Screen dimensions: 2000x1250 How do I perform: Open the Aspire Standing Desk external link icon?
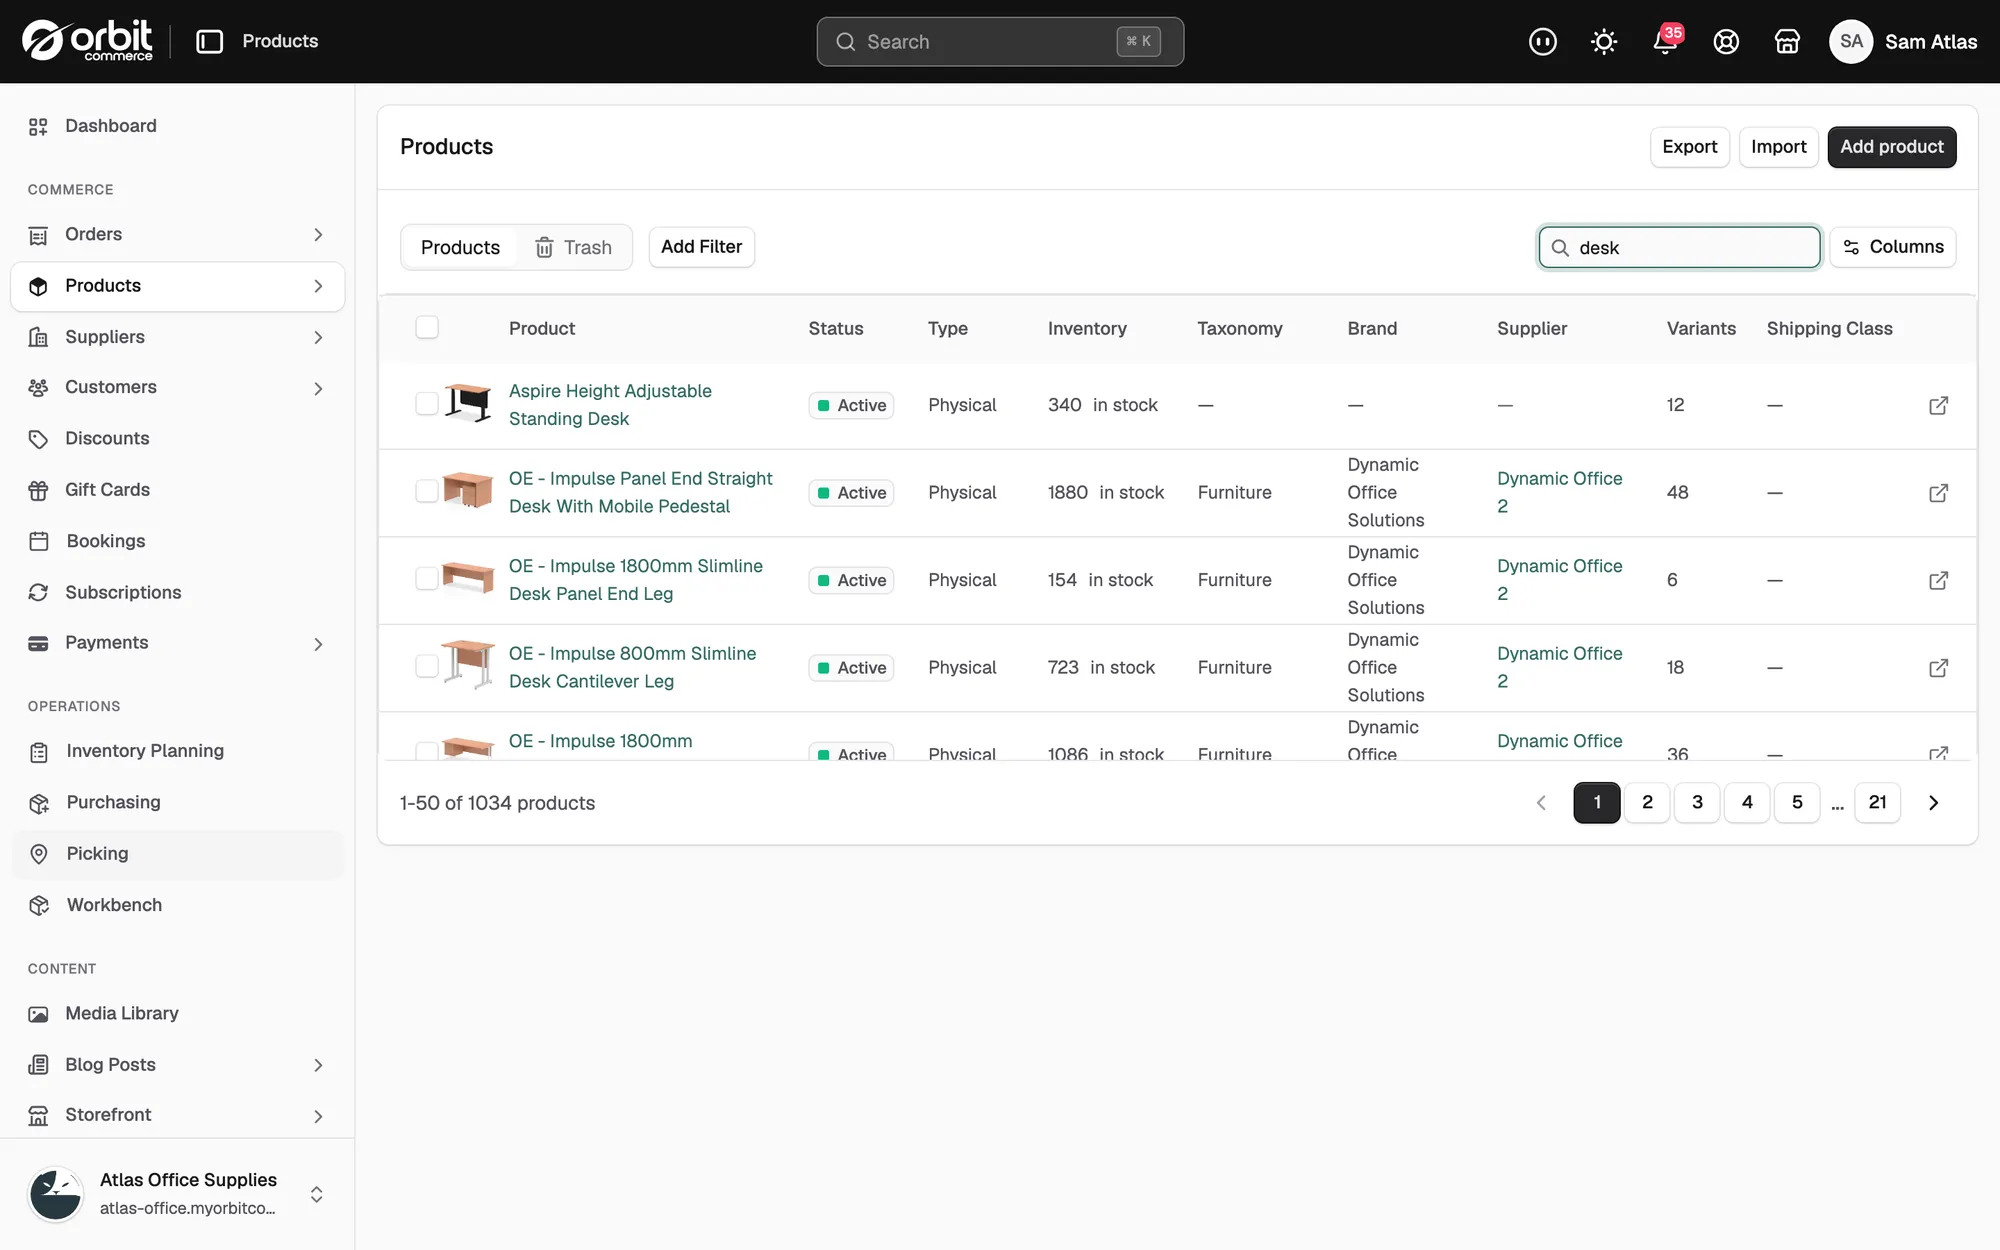1938,405
